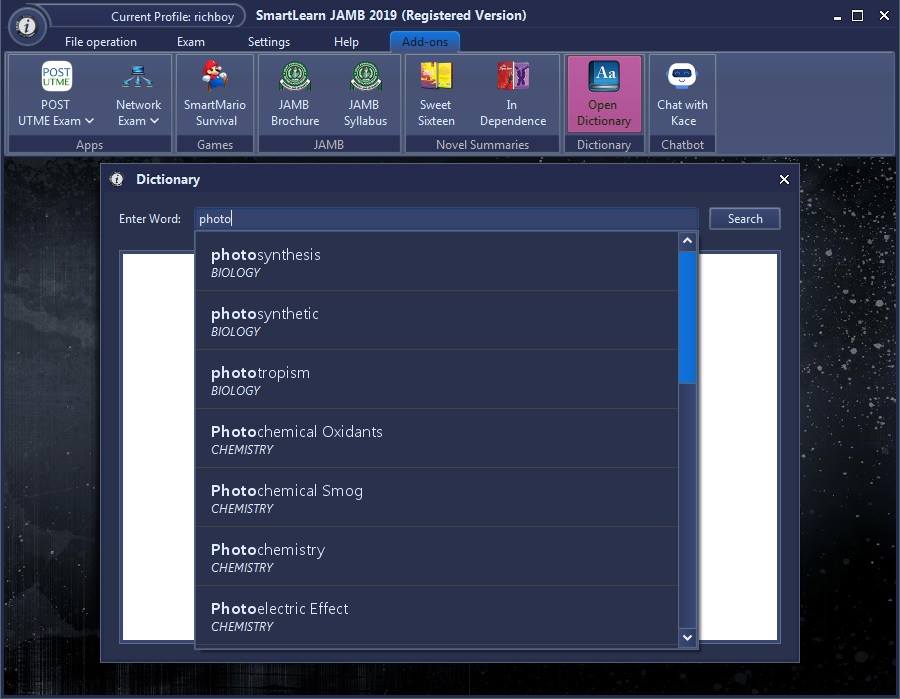Open the File operation menu
900x699 pixels.
tap(100, 42)
